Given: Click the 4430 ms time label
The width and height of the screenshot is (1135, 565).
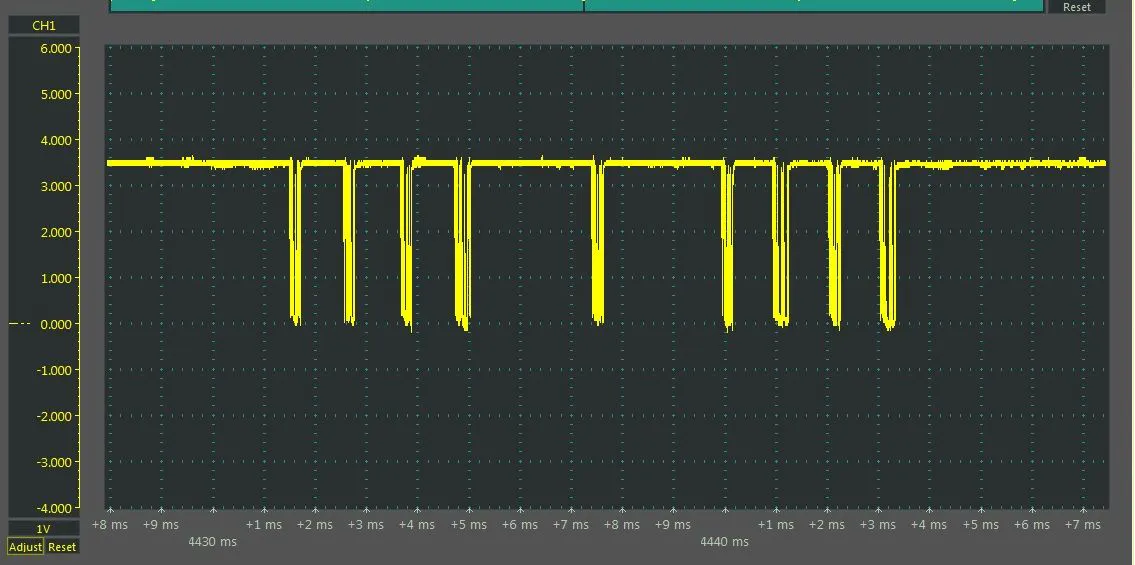Looking at the screenshot, I should coord(213,542).
